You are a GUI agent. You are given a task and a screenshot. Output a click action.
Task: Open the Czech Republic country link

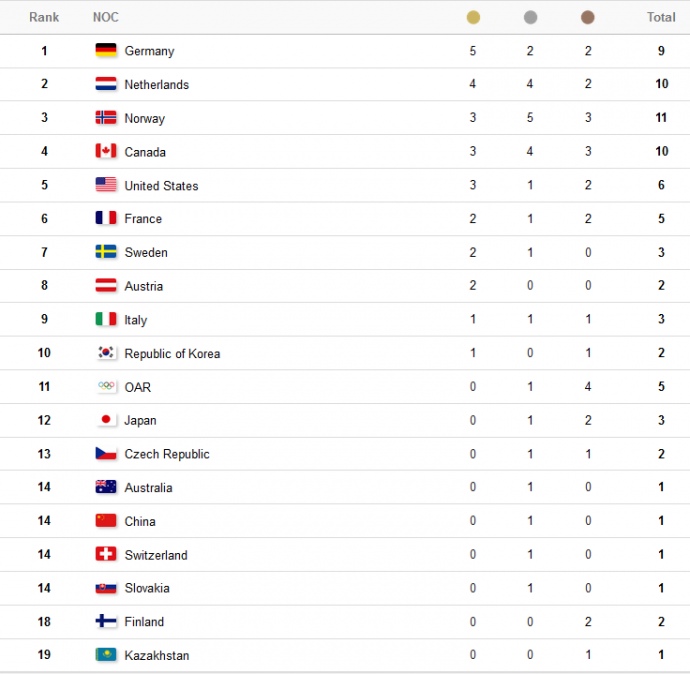(167, 454)
